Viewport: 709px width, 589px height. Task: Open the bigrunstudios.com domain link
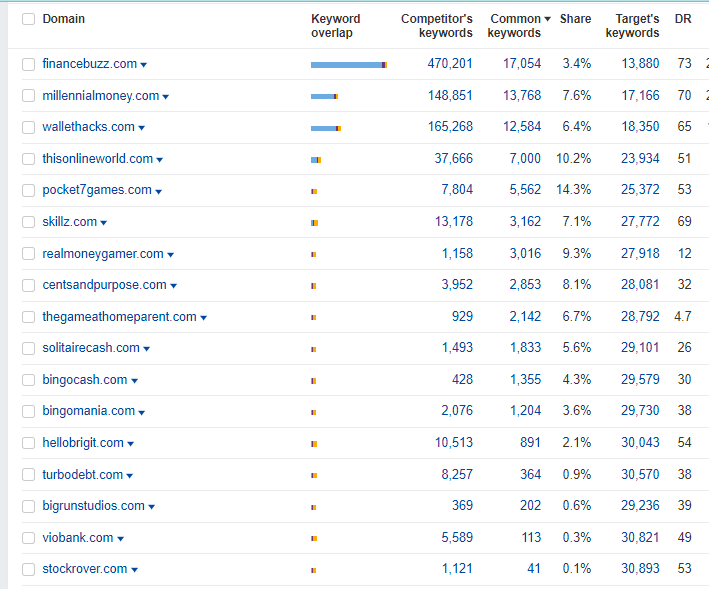pos(94,505)
